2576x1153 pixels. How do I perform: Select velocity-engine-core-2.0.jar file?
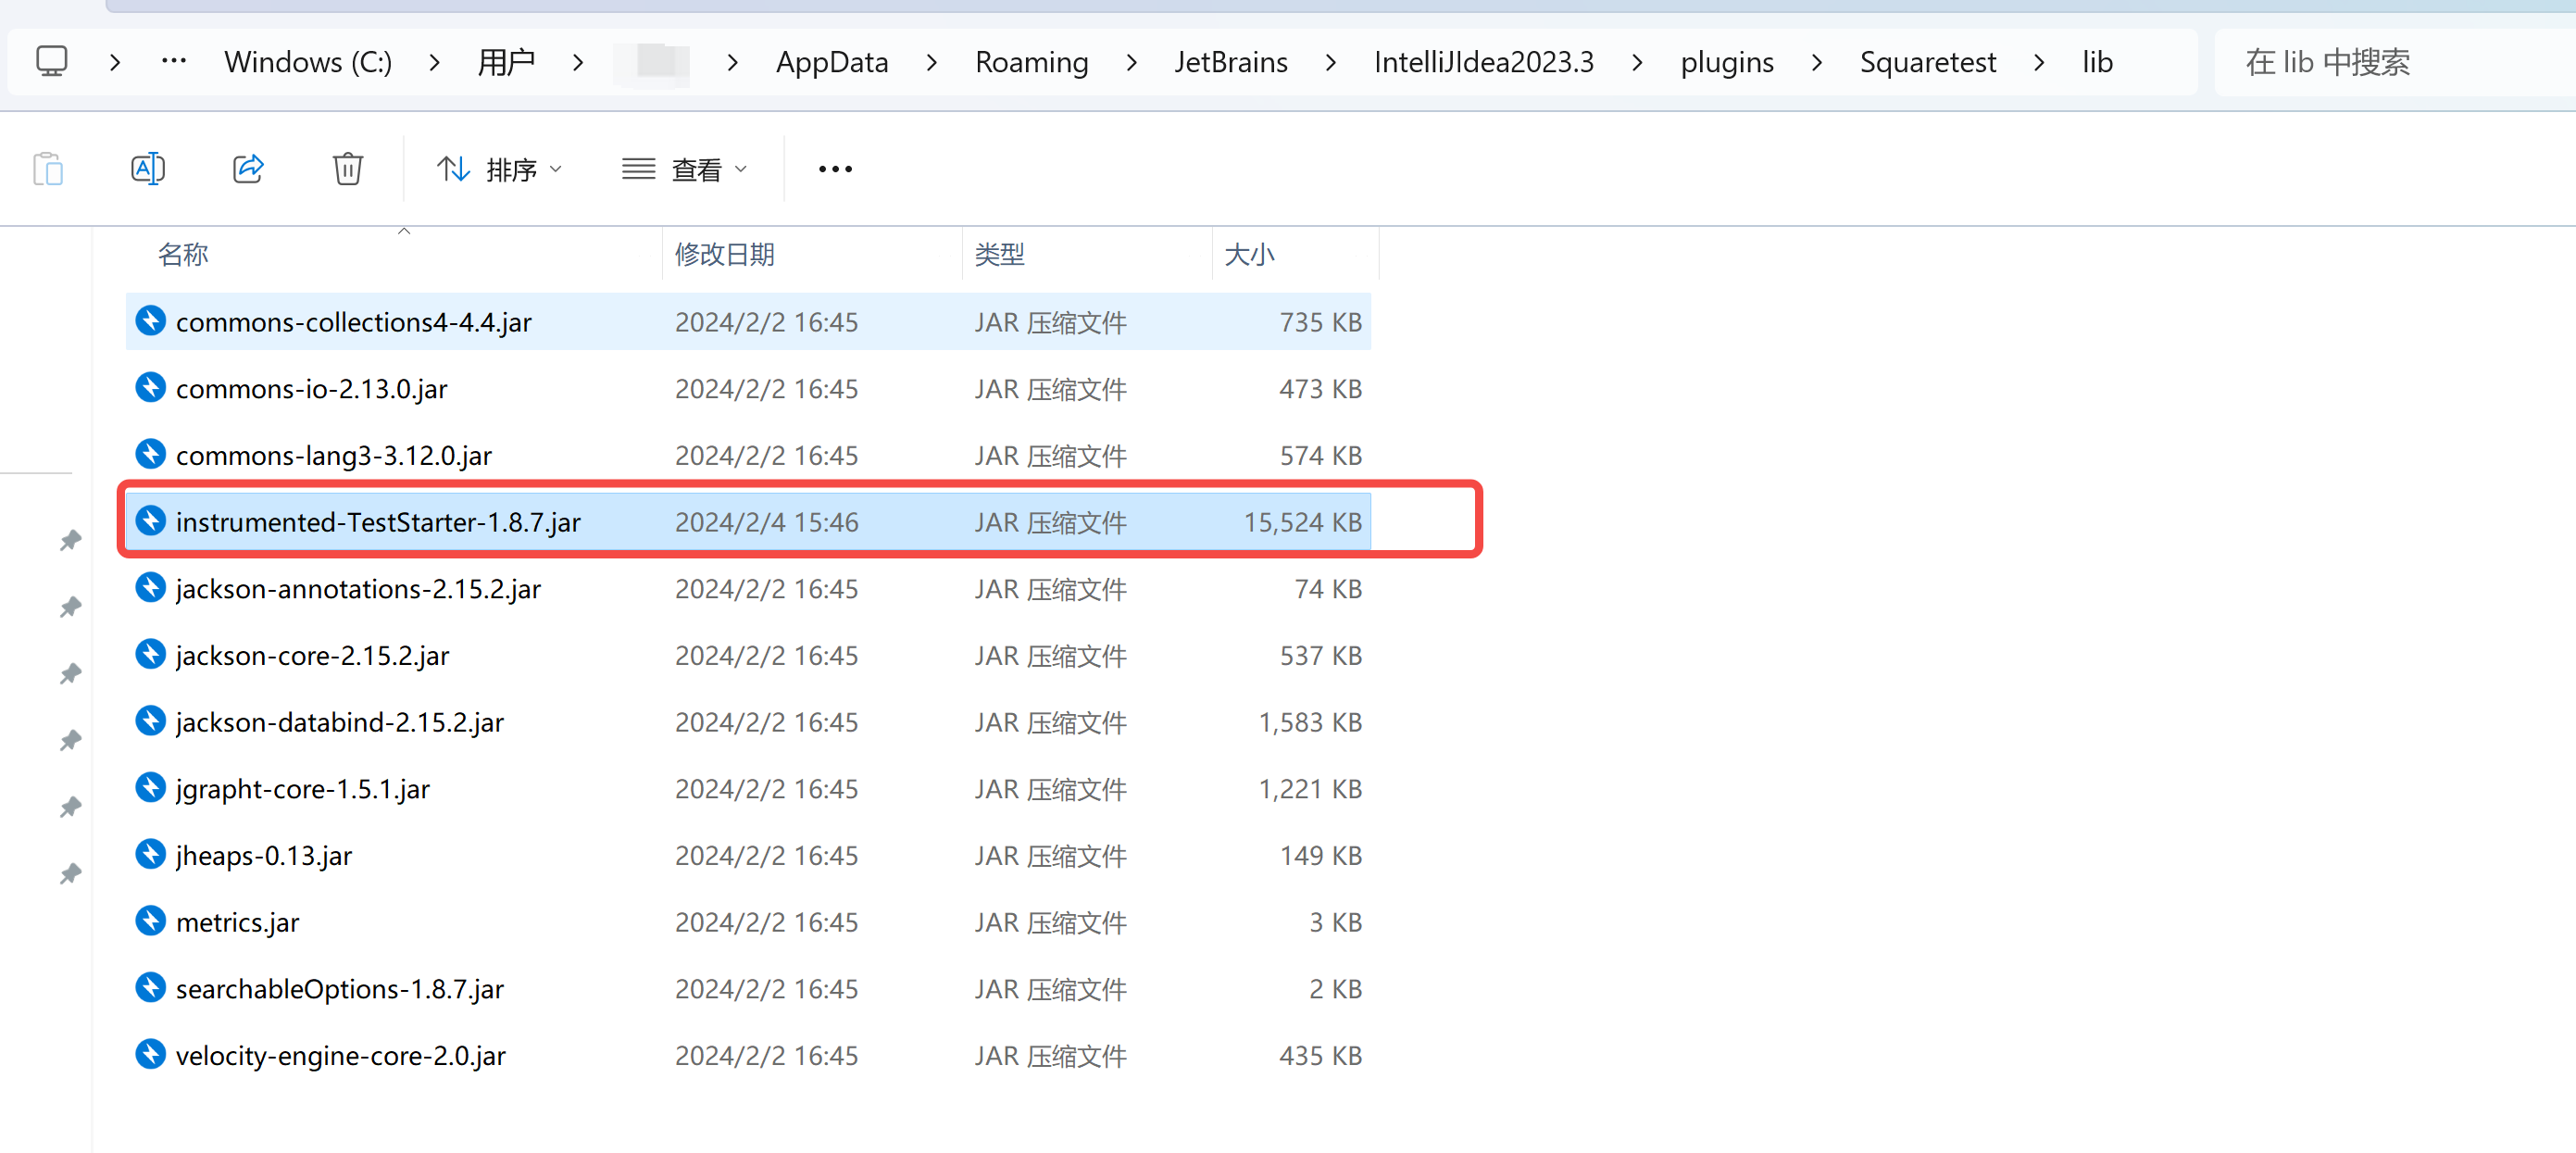click(748, 1055)
